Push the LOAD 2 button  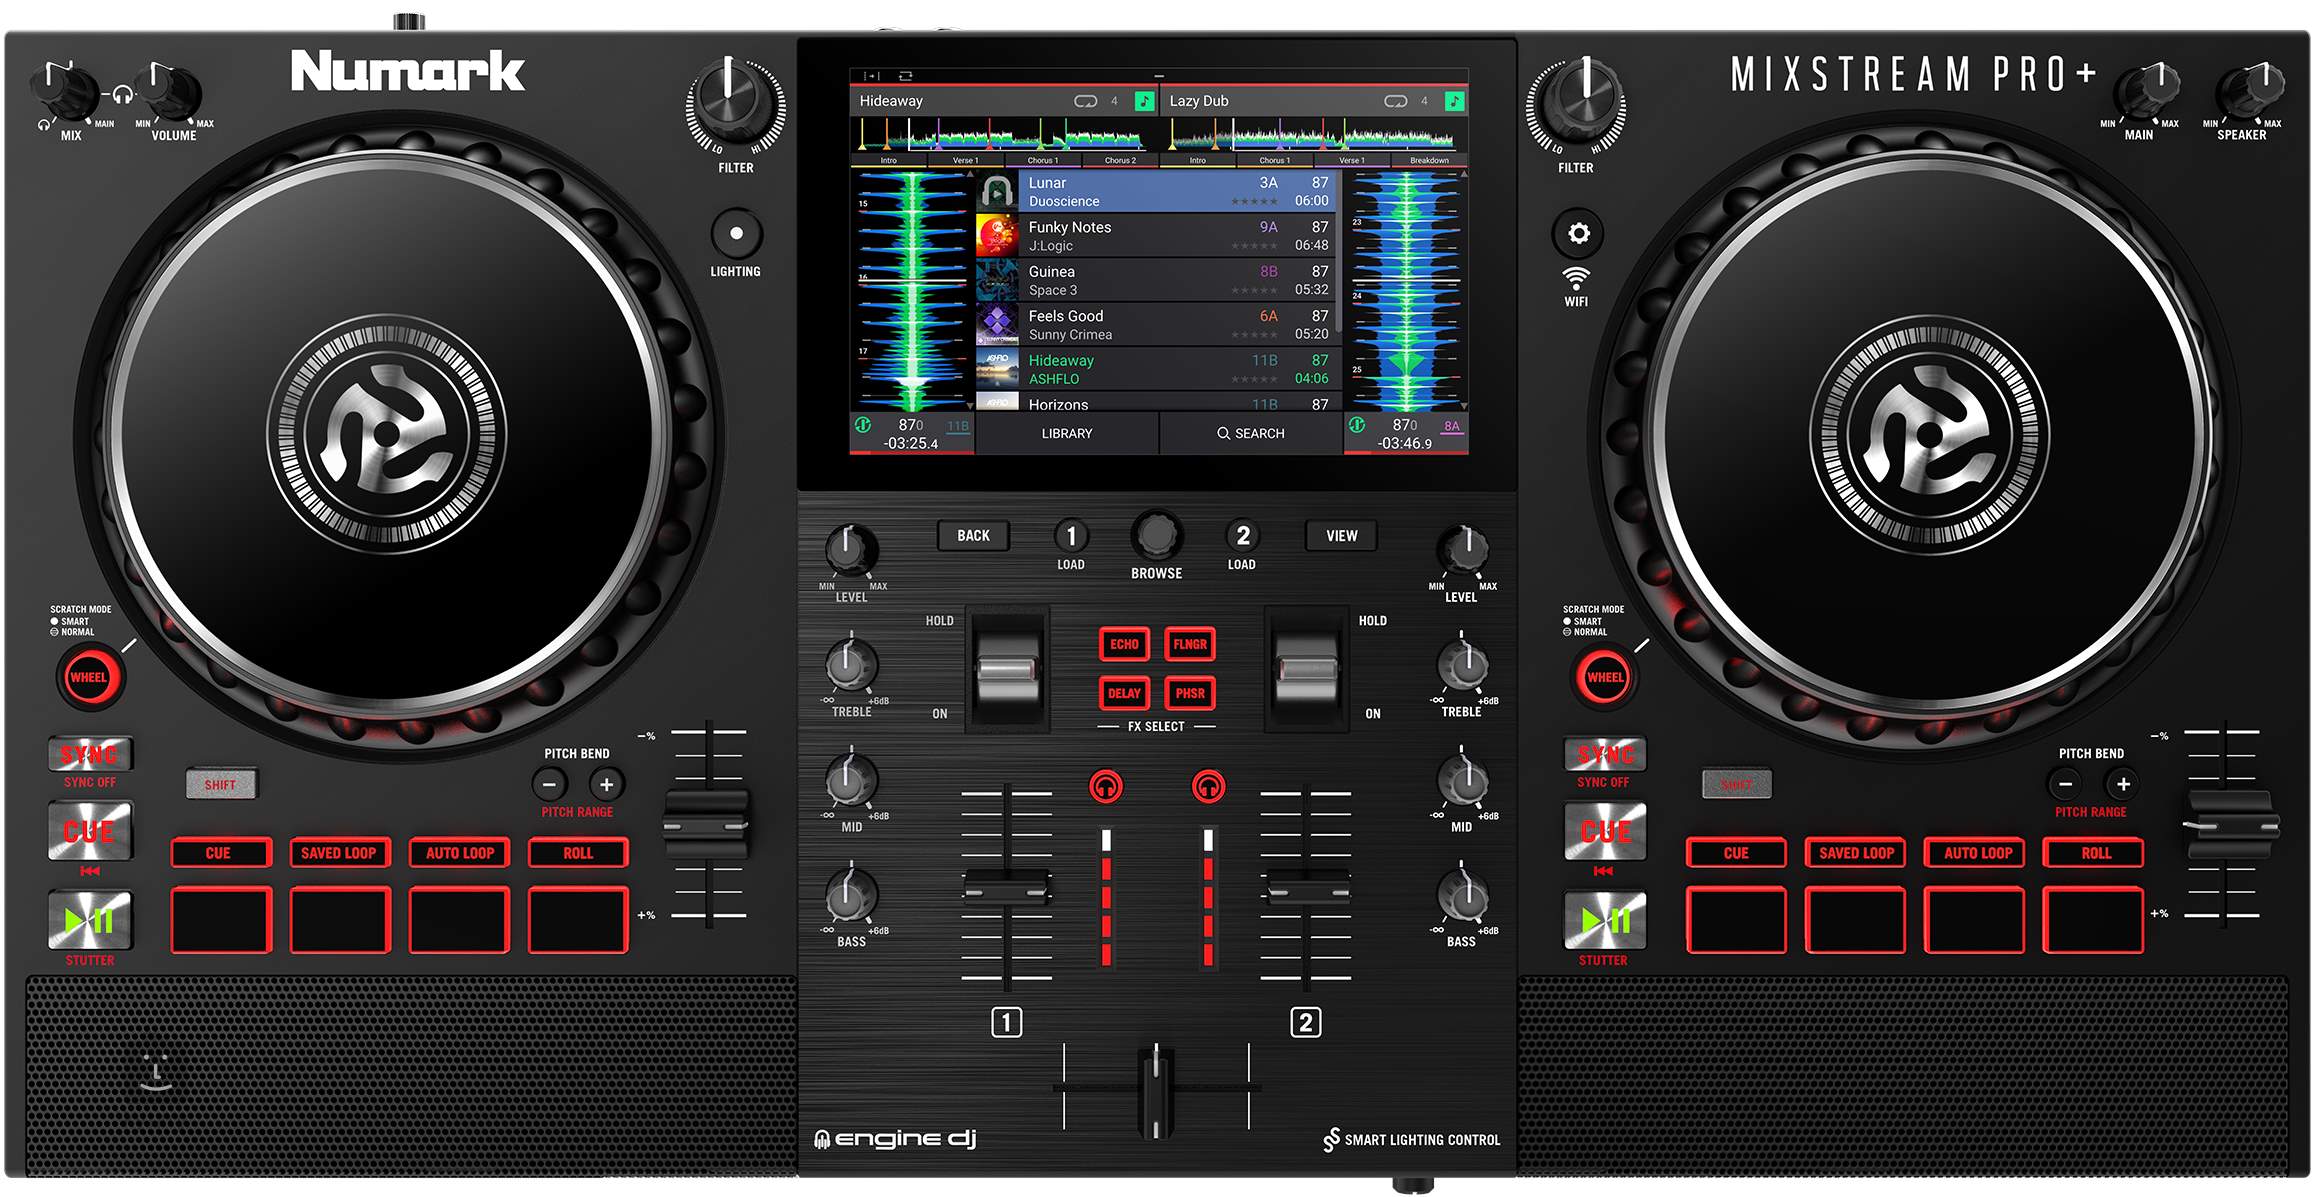[x=1242, y=536]
